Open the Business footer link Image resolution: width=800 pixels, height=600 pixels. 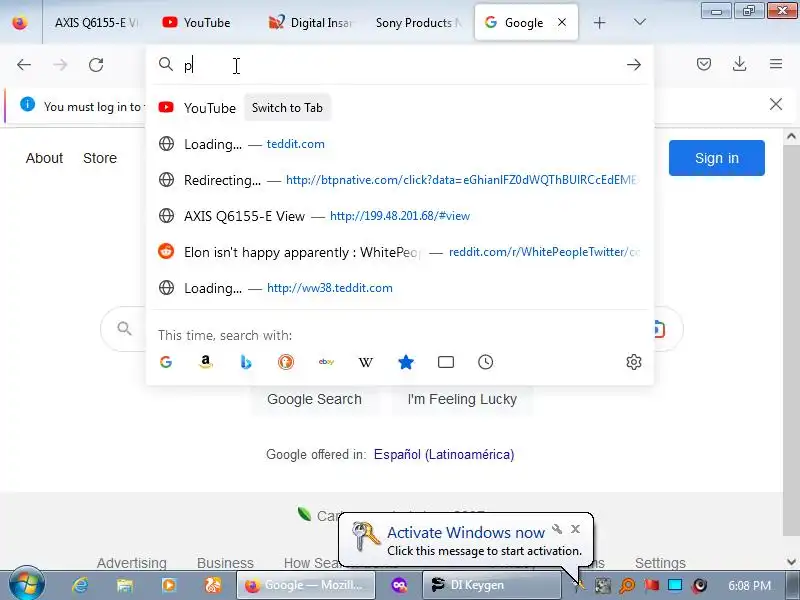click(x=225, y=563)
